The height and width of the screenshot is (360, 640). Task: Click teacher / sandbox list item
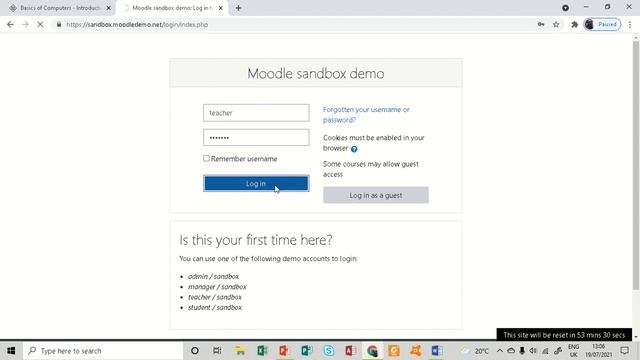point(215,297)
